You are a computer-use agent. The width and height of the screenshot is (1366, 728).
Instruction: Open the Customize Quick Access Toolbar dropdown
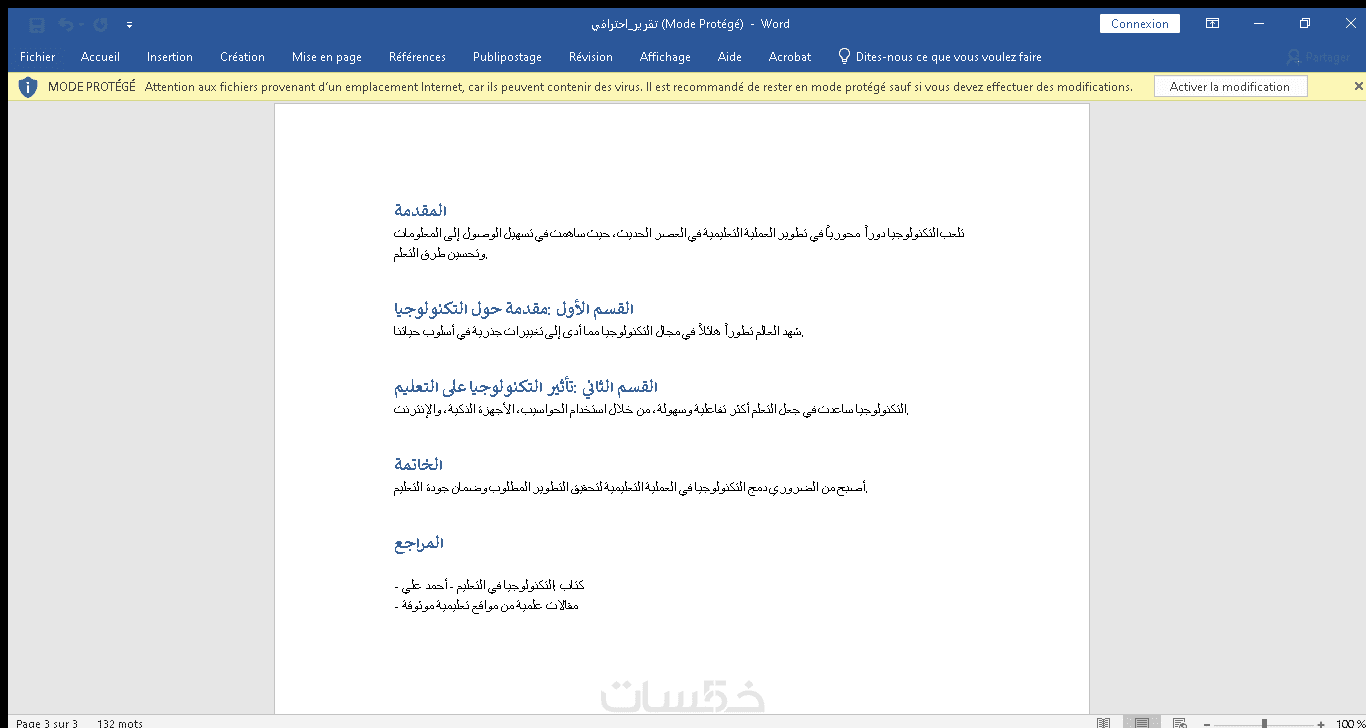(x=130, y=25)
